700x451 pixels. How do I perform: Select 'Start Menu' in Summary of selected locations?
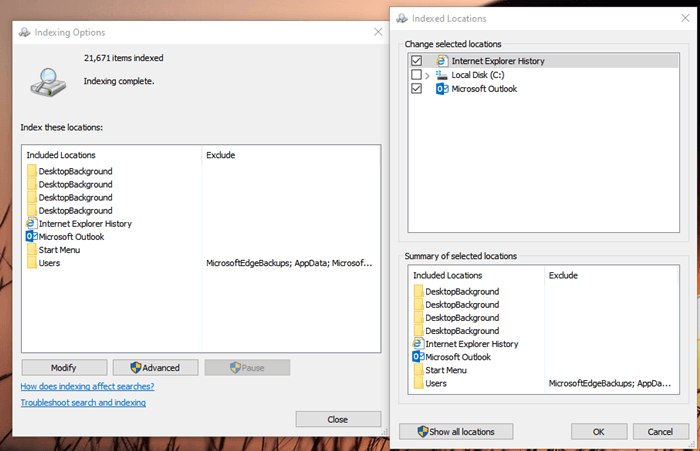coord(446,370)
